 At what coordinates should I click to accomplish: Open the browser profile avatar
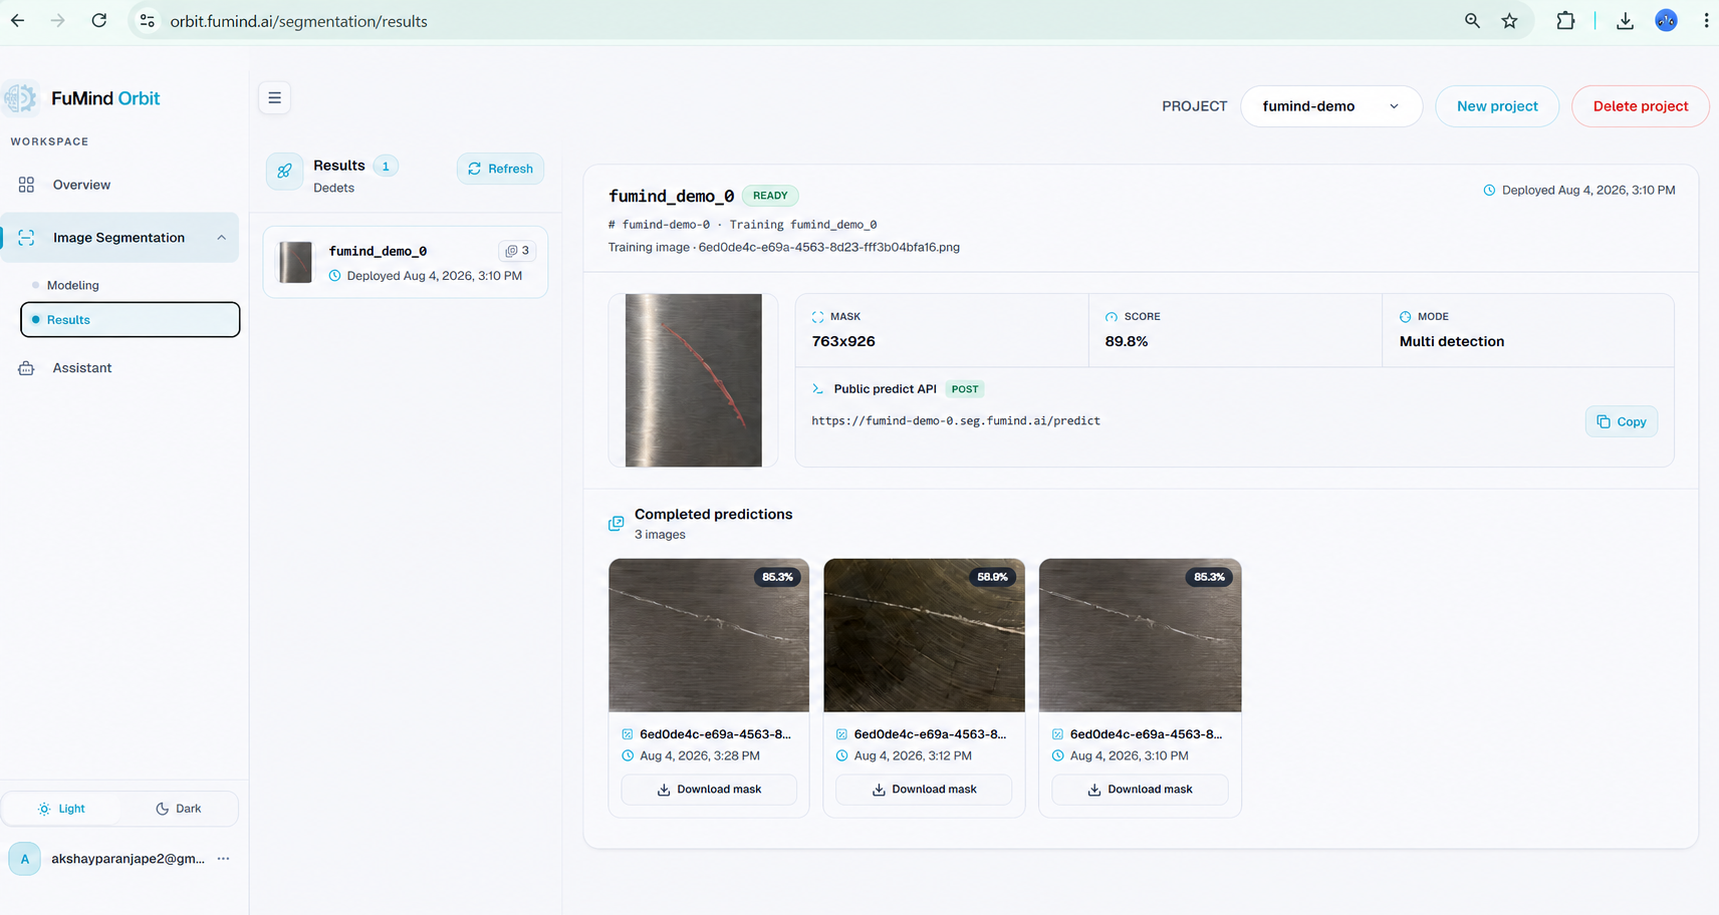(x=1666, y=20)
